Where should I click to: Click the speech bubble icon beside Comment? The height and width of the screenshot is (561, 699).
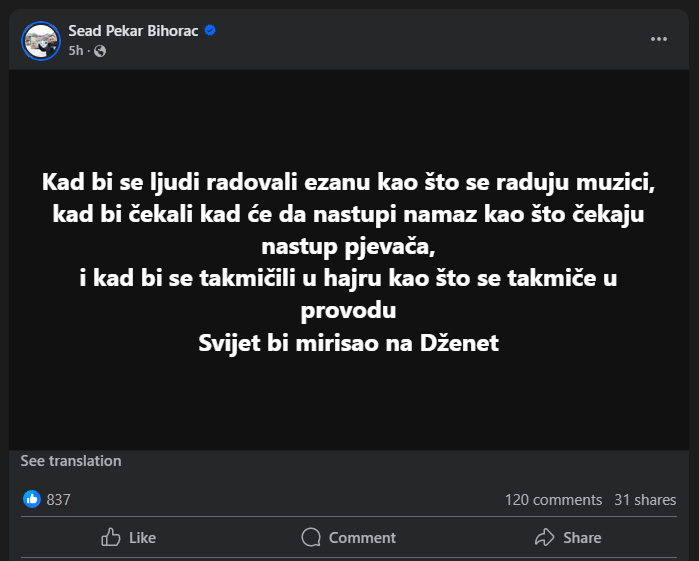coord(311,537)
